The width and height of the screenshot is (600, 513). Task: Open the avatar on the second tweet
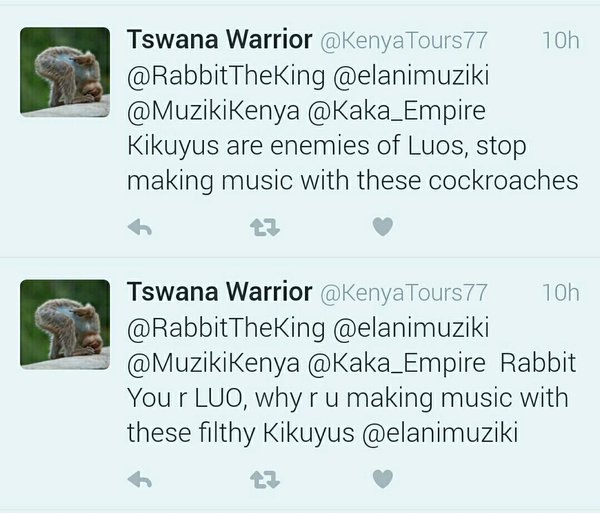click(x=65, y=325)
